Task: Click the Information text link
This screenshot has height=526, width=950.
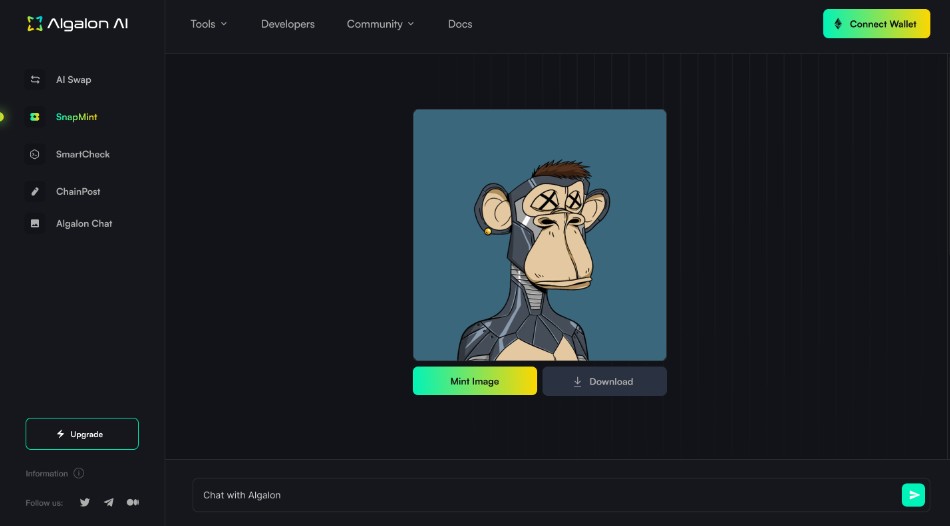Action: 47,473
